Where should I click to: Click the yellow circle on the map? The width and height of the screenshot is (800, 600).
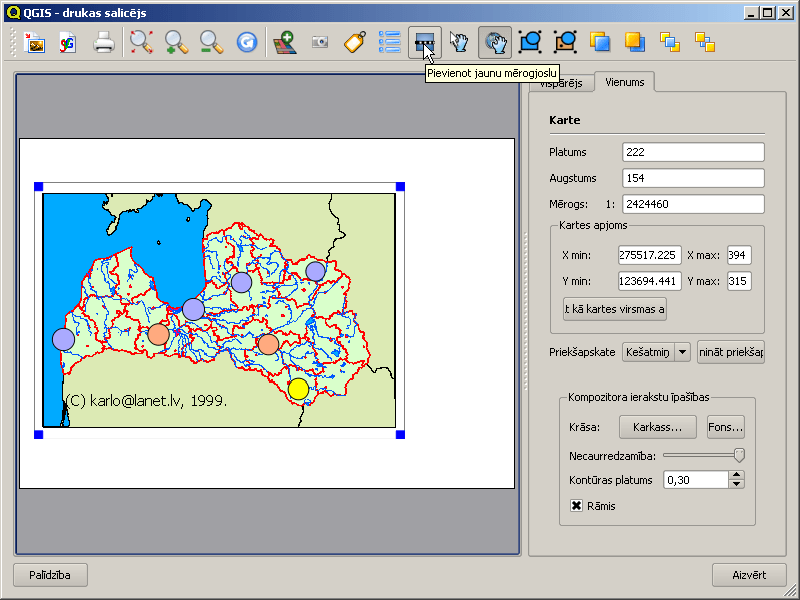pos(298,389)
